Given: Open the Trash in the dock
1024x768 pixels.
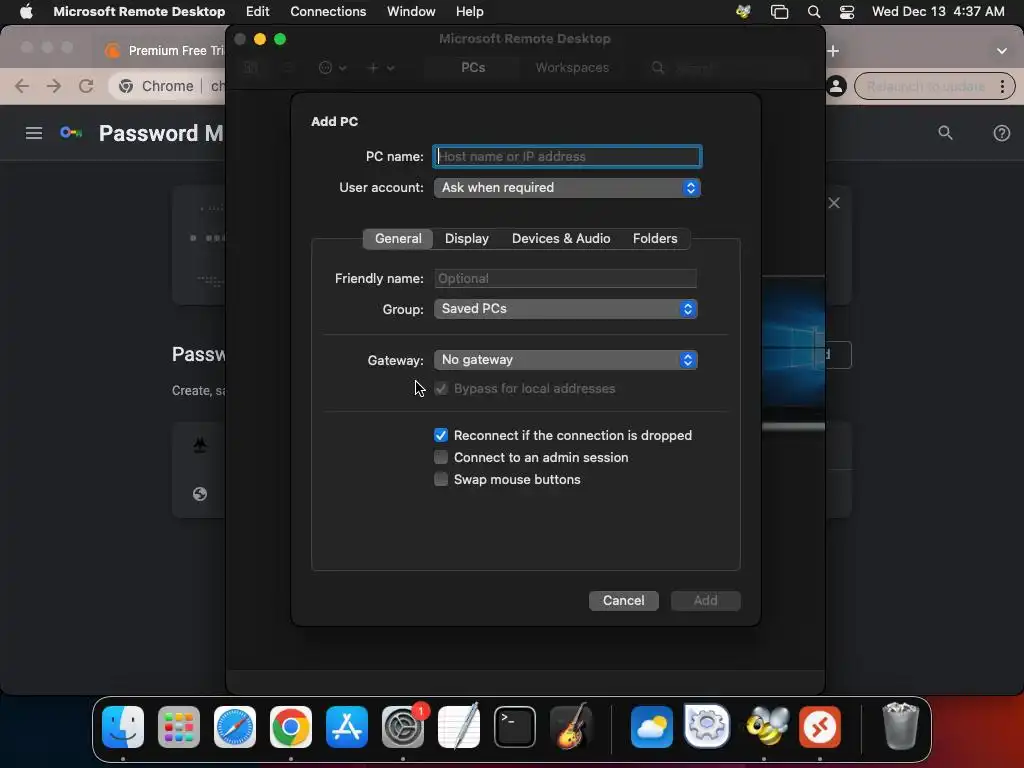Looking at the screenshot, I should (x=901, y=727).
